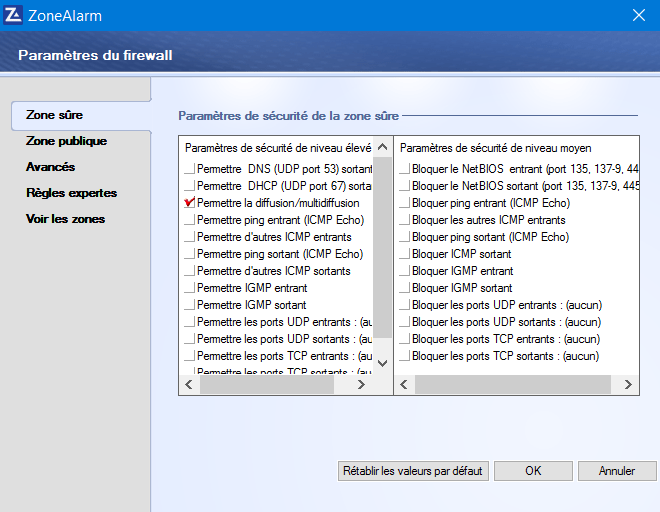The width and height of the screenshot is (660, 512).
Task: Check Permettre ping entrant (ICMP Echo)
Action: [189, 220]
